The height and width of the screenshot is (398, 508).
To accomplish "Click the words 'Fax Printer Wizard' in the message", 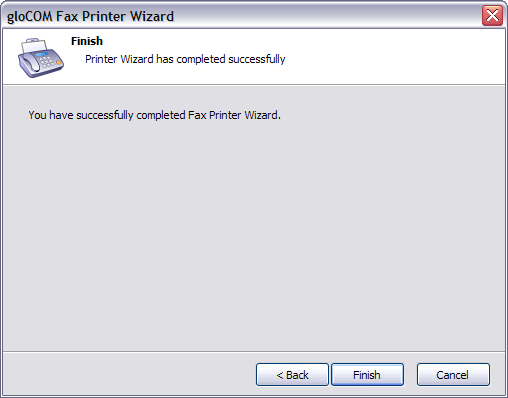I will 234,115.
